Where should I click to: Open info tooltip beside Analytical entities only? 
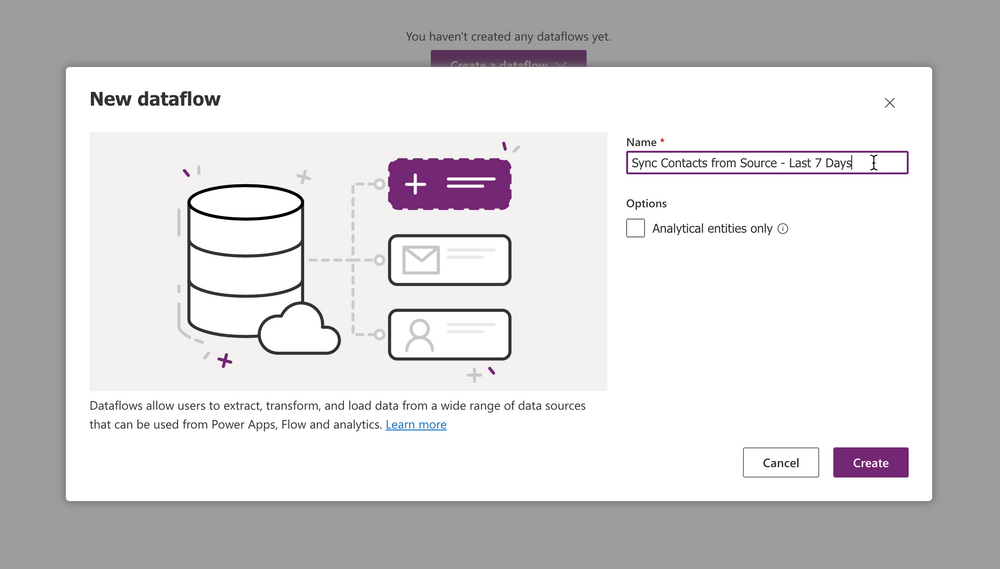pos(783,228)
